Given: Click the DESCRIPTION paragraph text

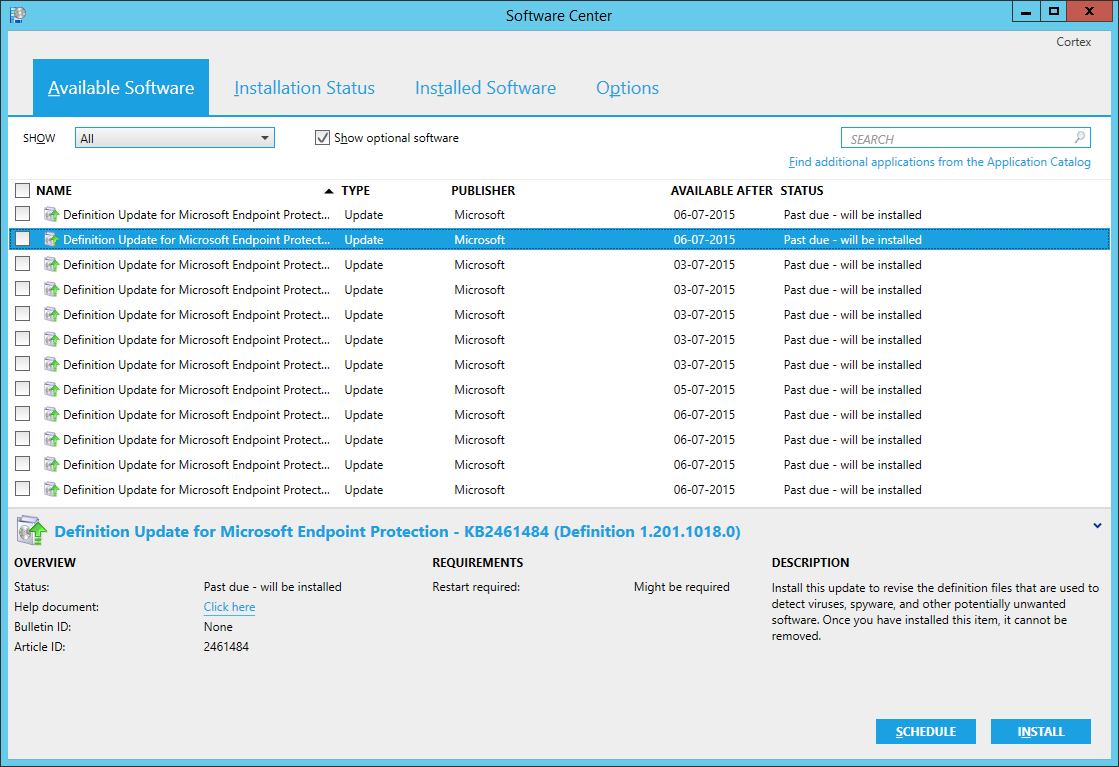Looking at the screenshot, I should pyautogui.click(x=935, y=611).
